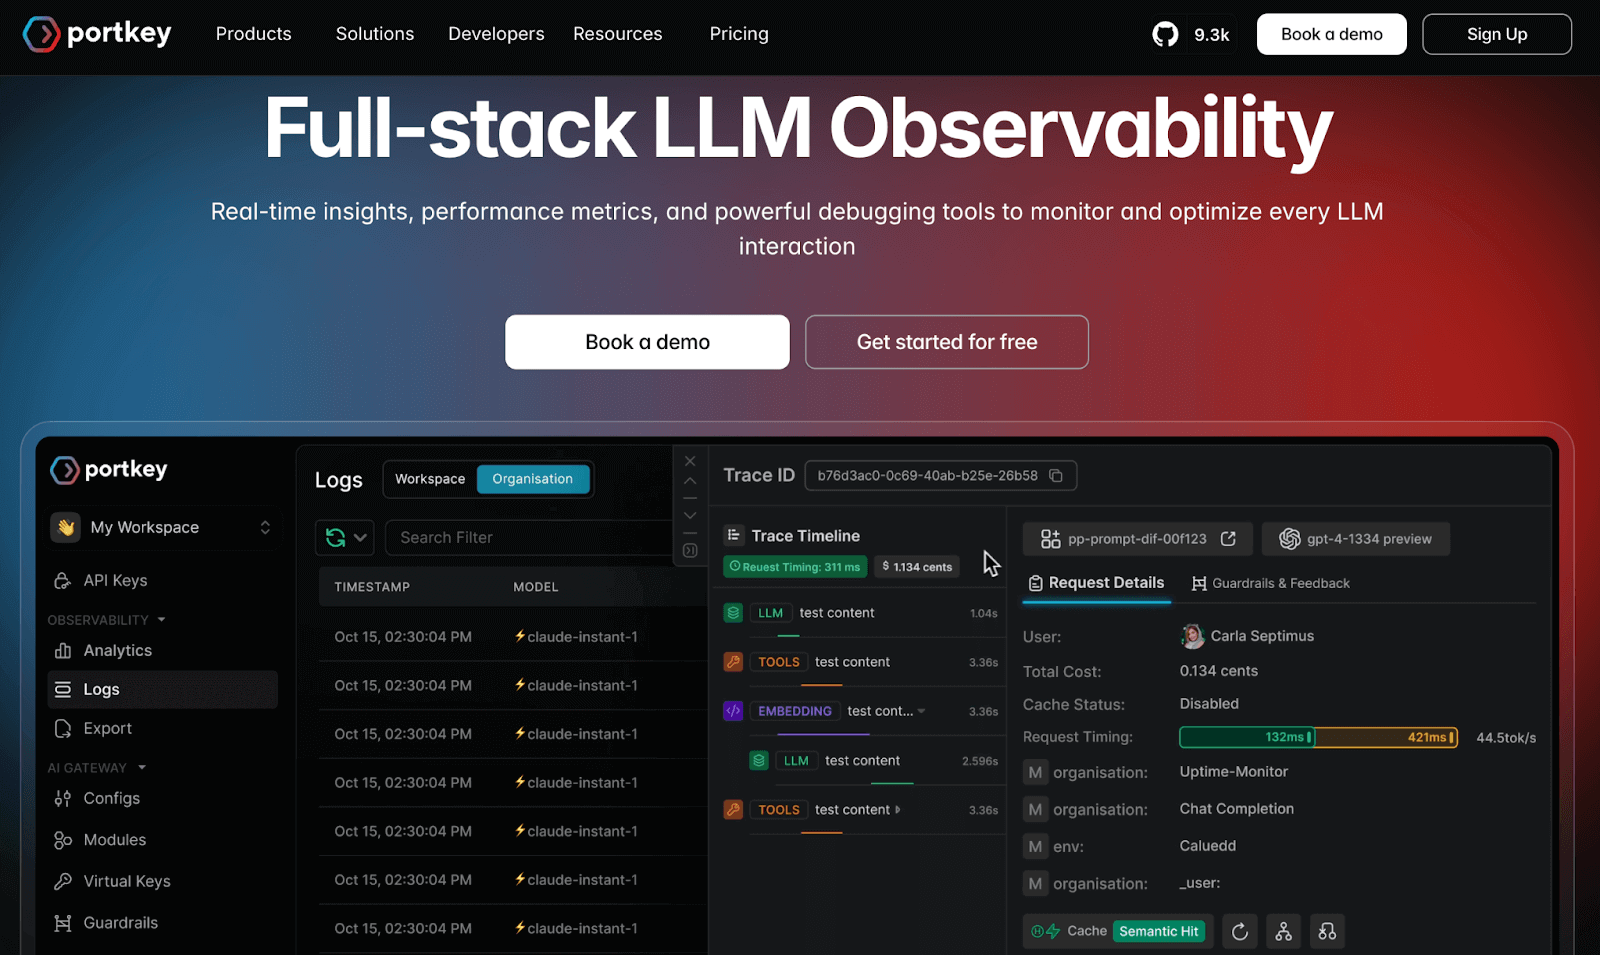The width and height of the screenshot is (1600, 955).
Task: Click the hero Book a demo button
Action: 647,342
